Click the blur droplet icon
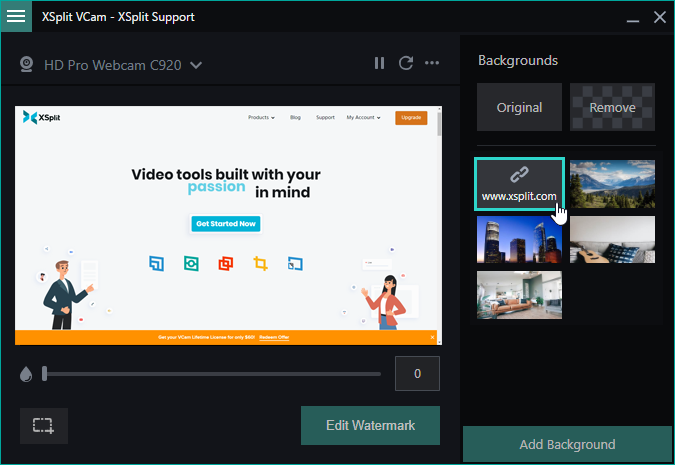Viewport: 675px width, 465px height. tap(26, 374)
